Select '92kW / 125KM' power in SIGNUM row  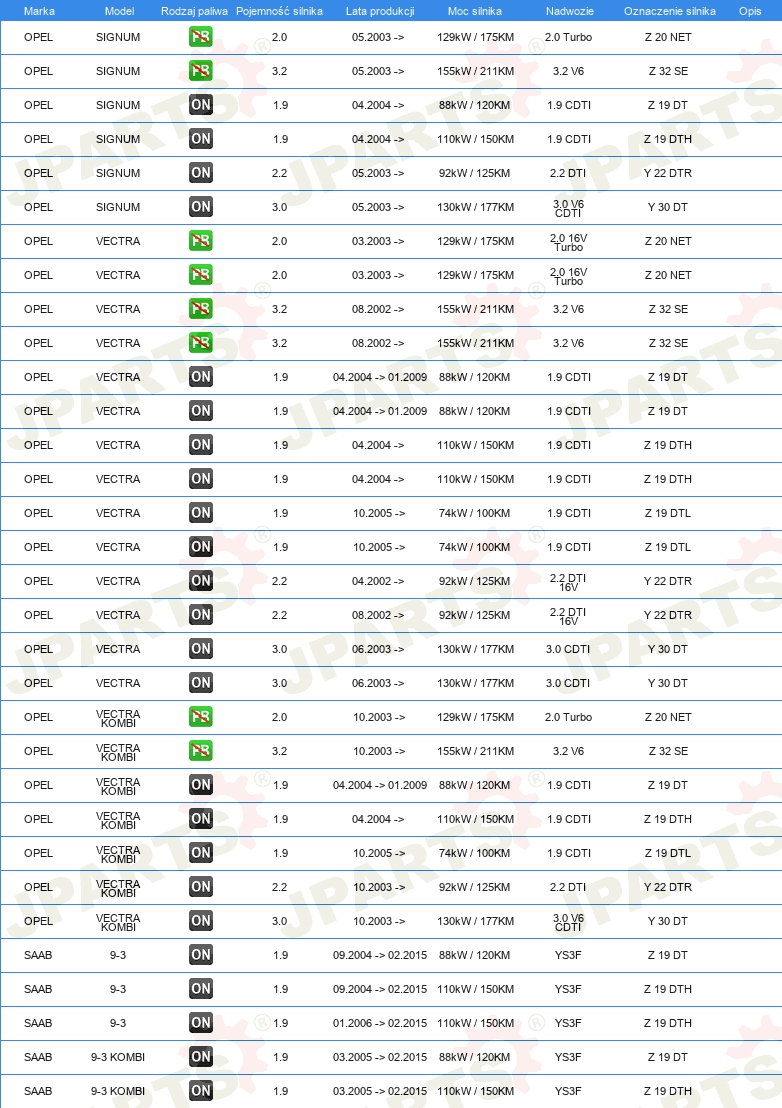coord(475,172)
